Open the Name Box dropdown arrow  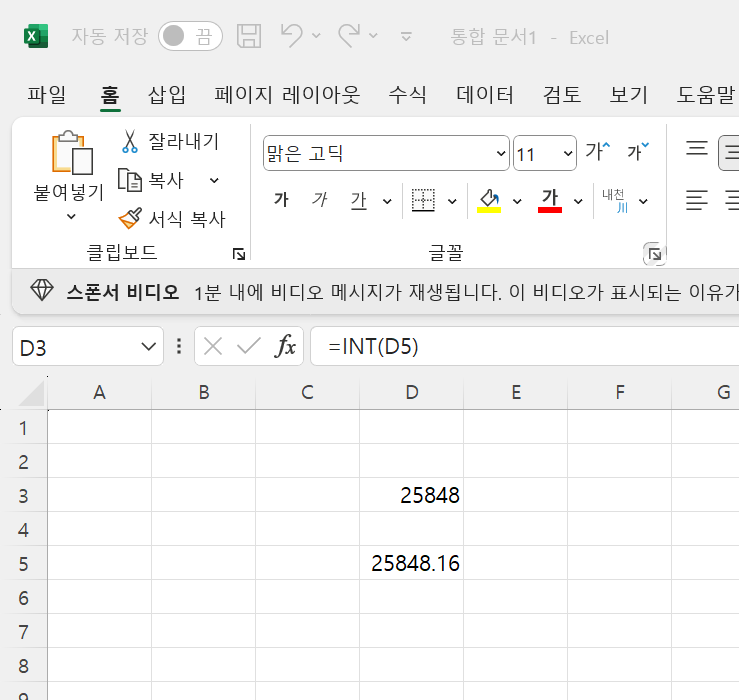(x=148, y=347)
